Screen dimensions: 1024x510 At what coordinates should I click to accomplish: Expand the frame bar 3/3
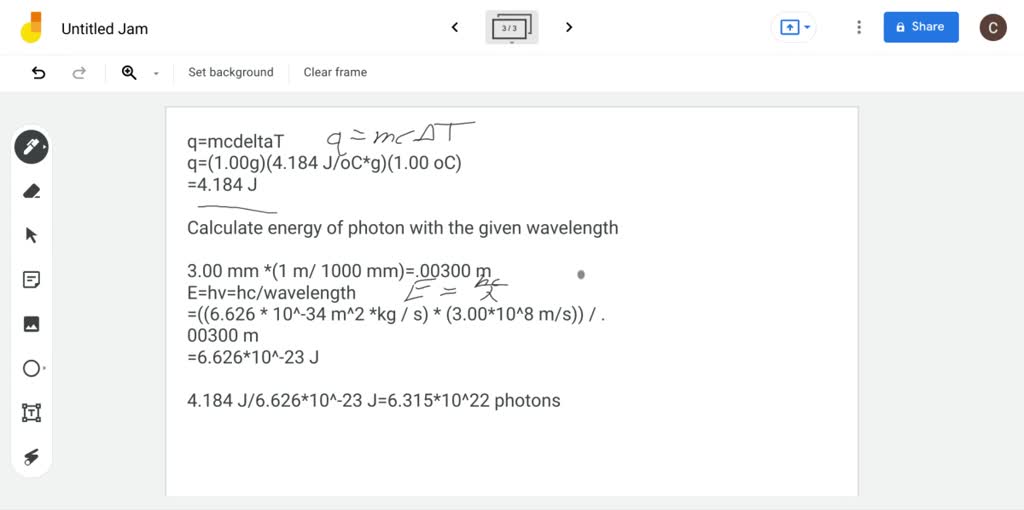click(511, 28)
